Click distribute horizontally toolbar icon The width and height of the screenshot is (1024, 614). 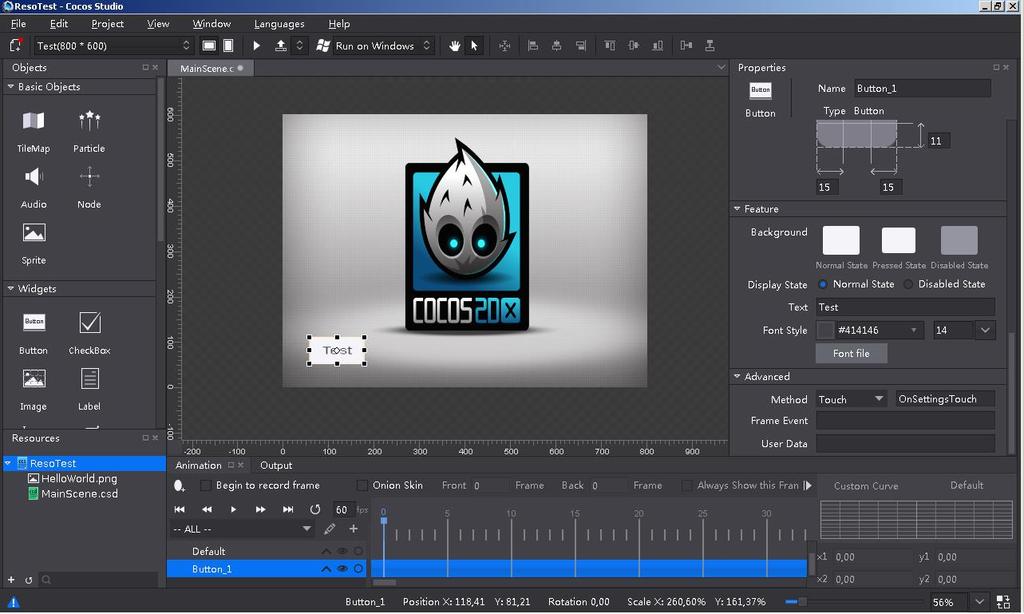(x=686, y=46)
